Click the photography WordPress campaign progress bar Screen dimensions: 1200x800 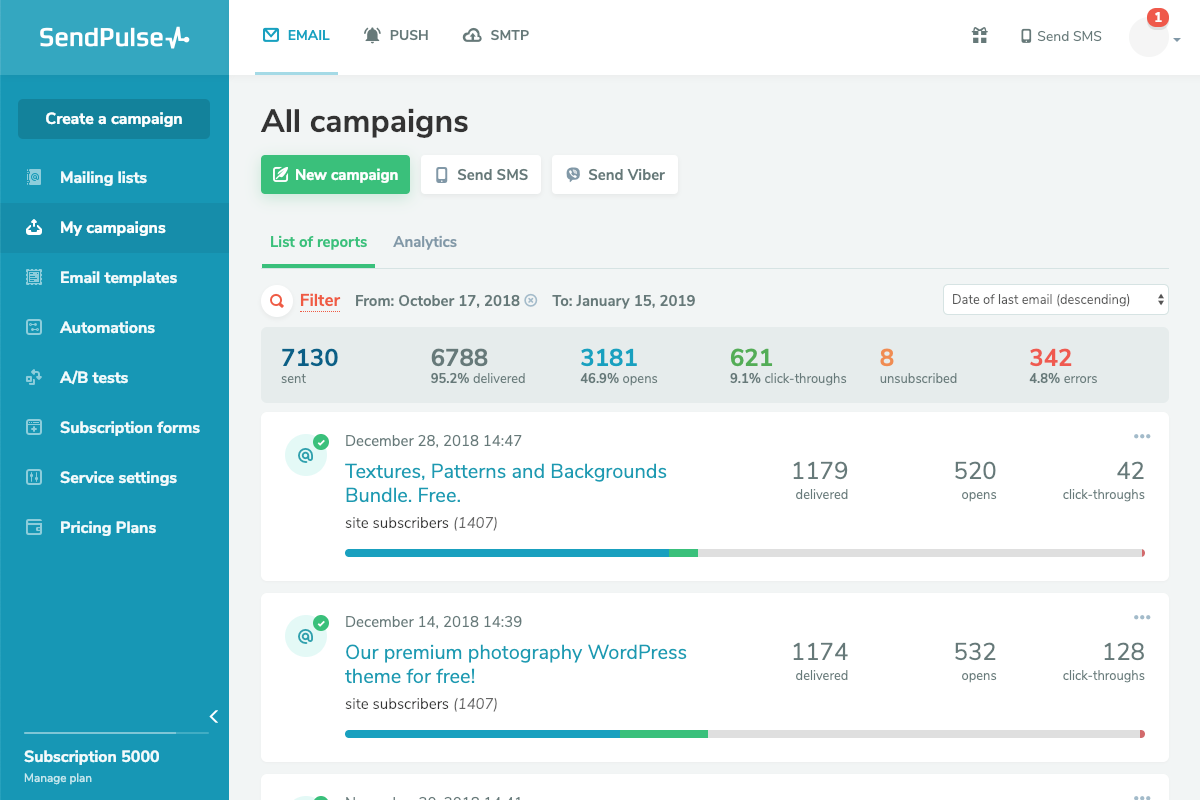(x=745, y=734)
